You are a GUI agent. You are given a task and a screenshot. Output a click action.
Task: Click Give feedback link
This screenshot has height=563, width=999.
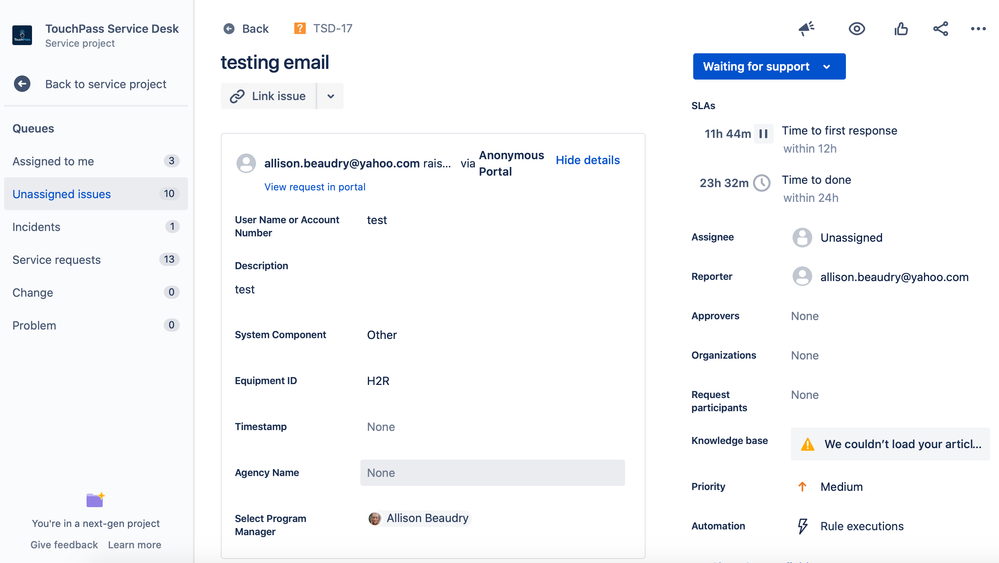[64, 545]
